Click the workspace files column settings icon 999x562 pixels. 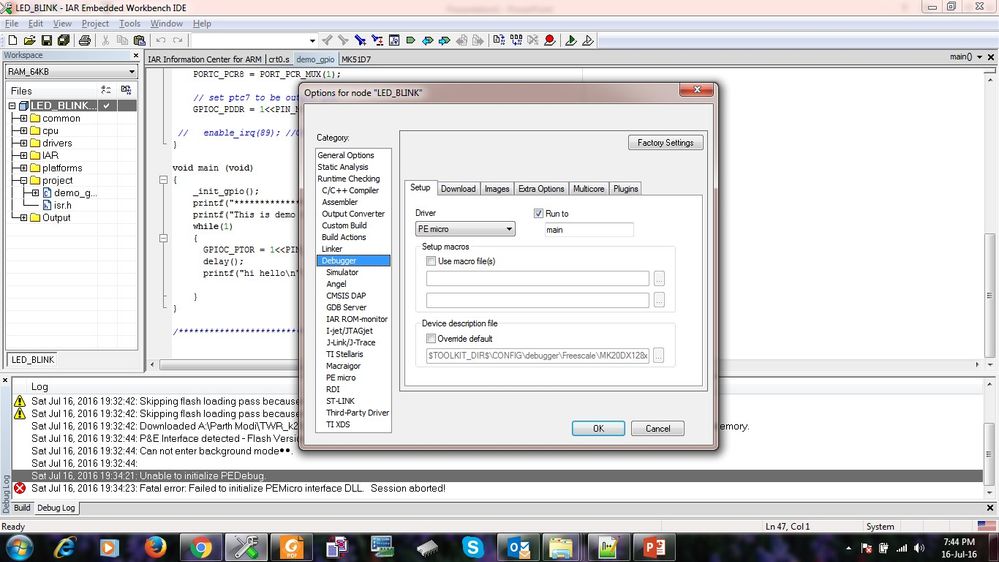click(x=106, y=90)
